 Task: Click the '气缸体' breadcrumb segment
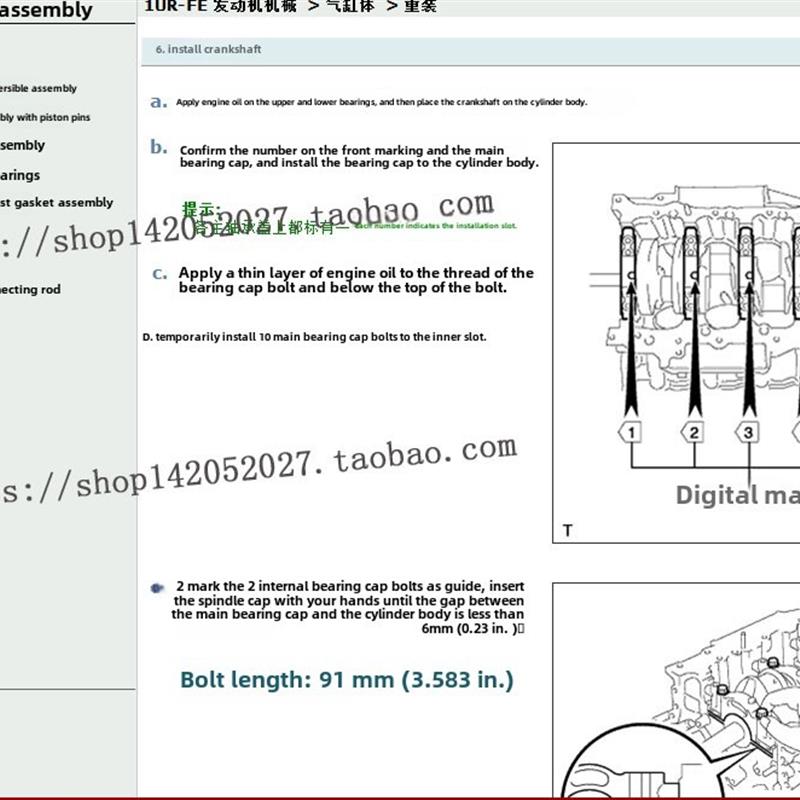click(350, 6)
